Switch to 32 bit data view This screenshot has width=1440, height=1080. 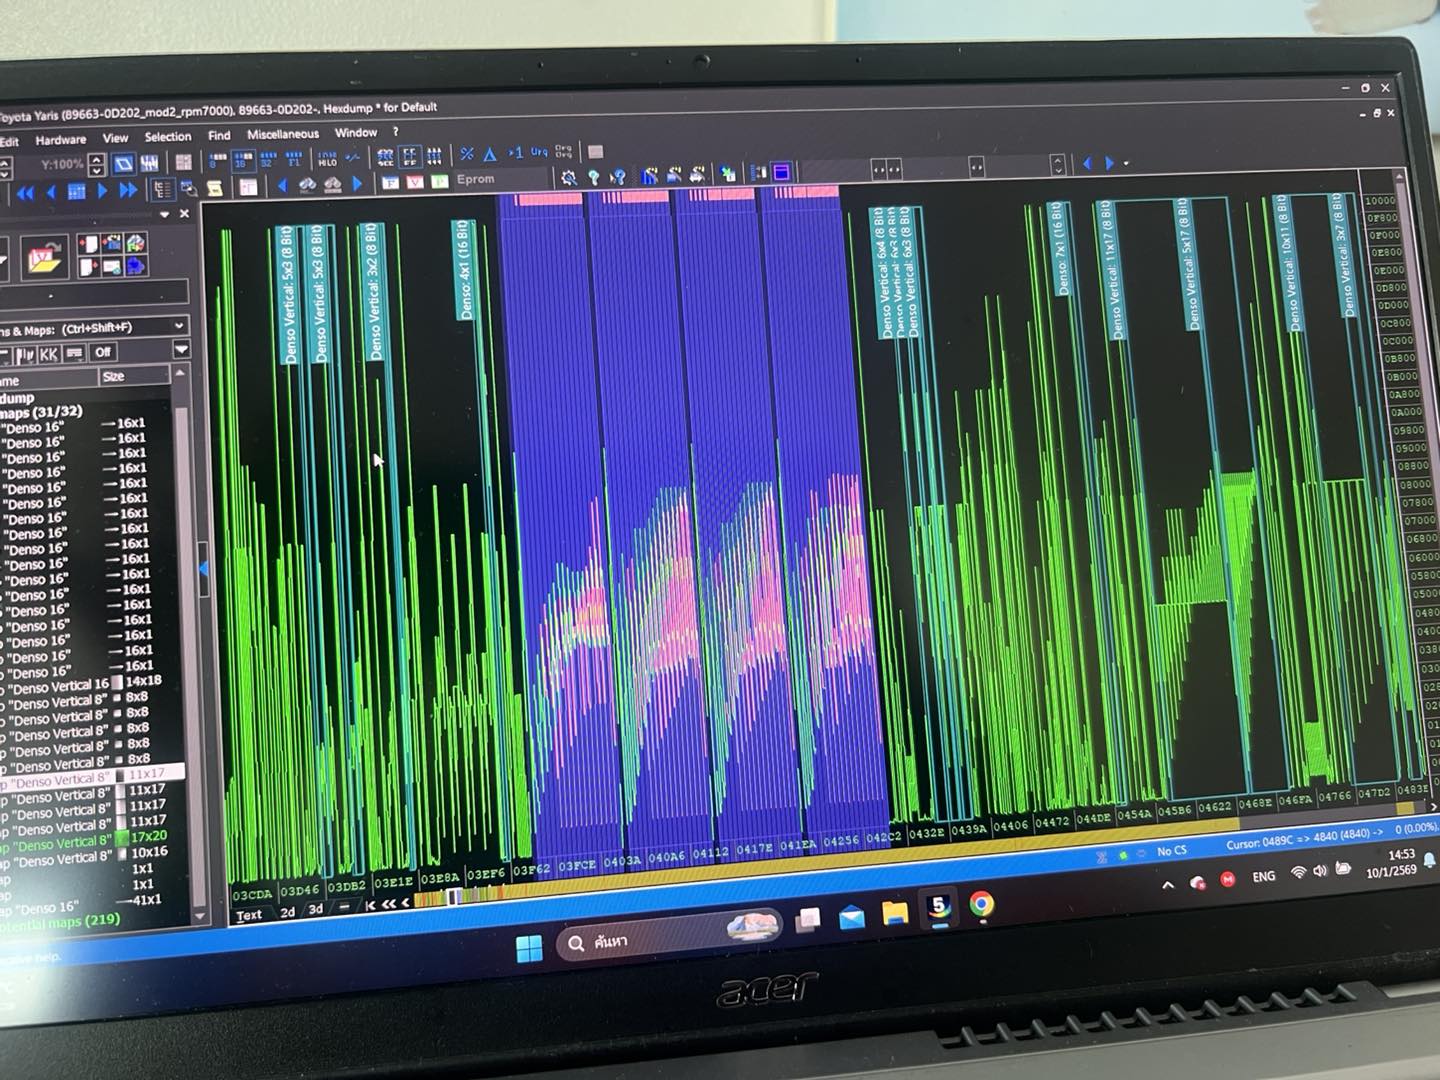point(268,160)
